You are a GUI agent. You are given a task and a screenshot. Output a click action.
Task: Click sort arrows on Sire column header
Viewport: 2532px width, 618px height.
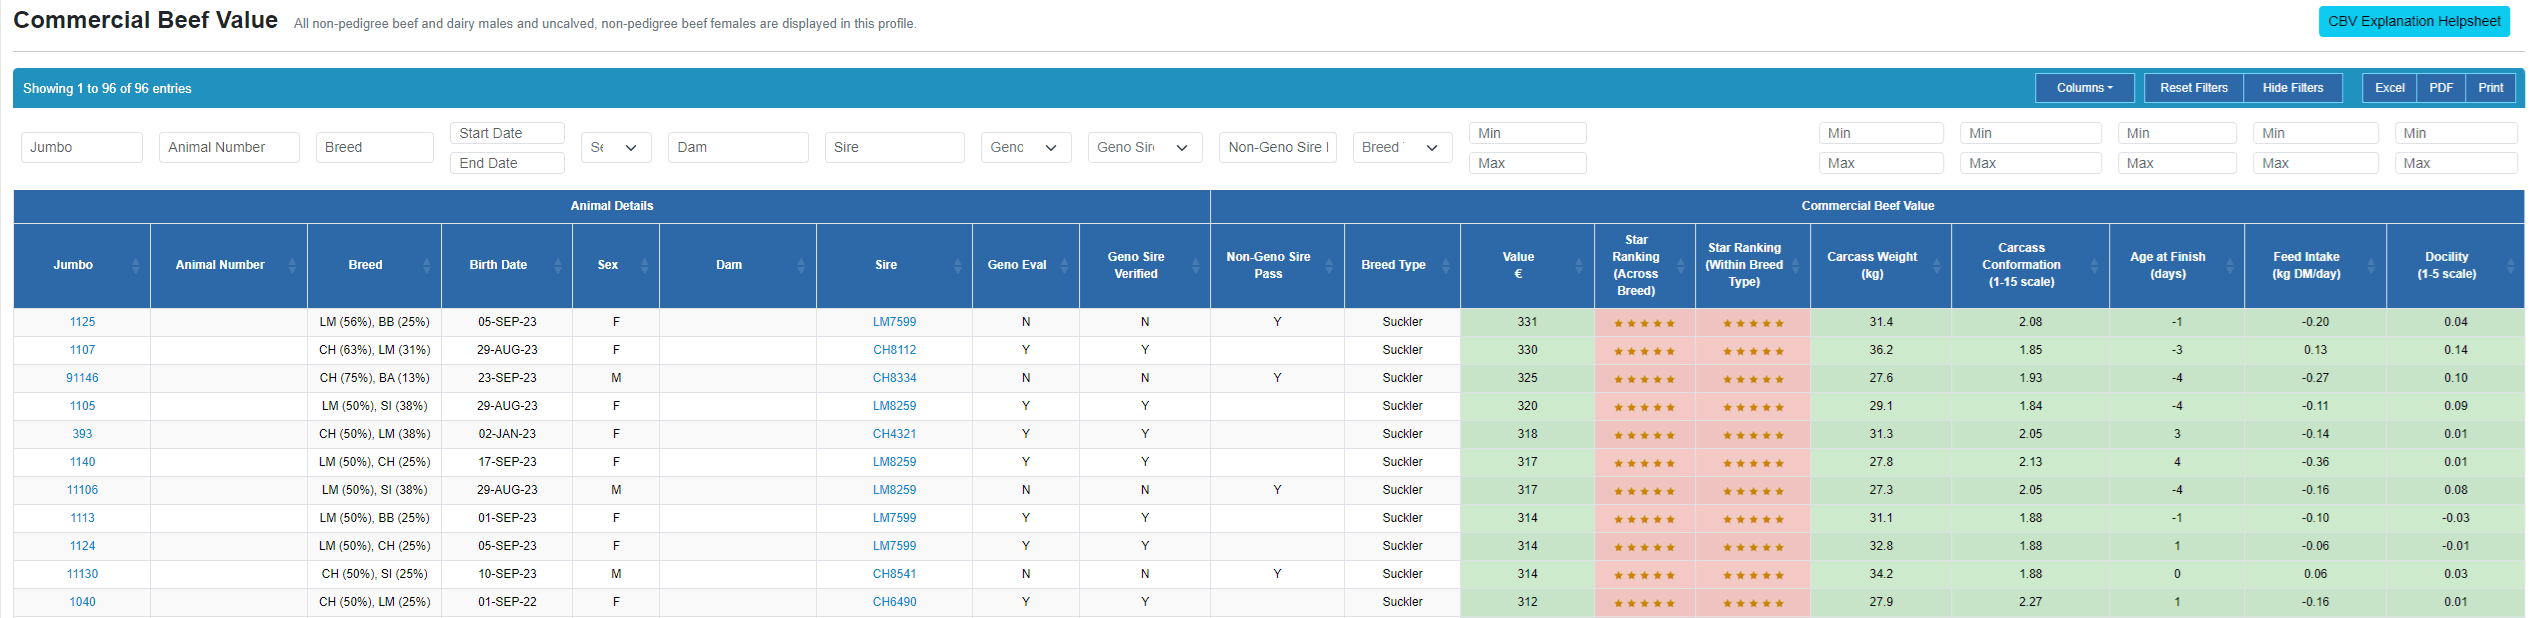coord(958,265)
